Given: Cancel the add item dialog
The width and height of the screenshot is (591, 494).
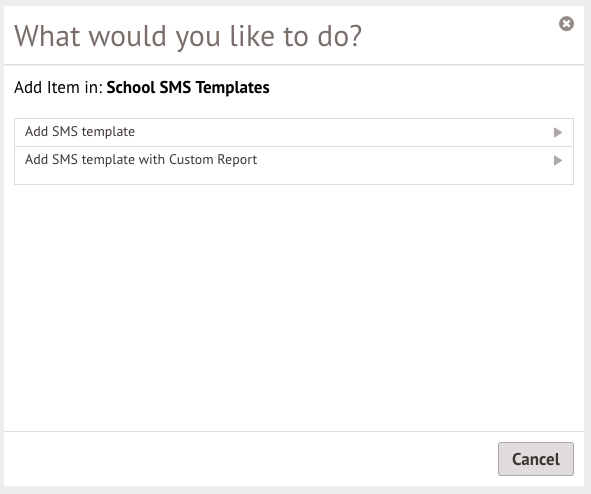Looking at the screenshot, I should 536,459.
